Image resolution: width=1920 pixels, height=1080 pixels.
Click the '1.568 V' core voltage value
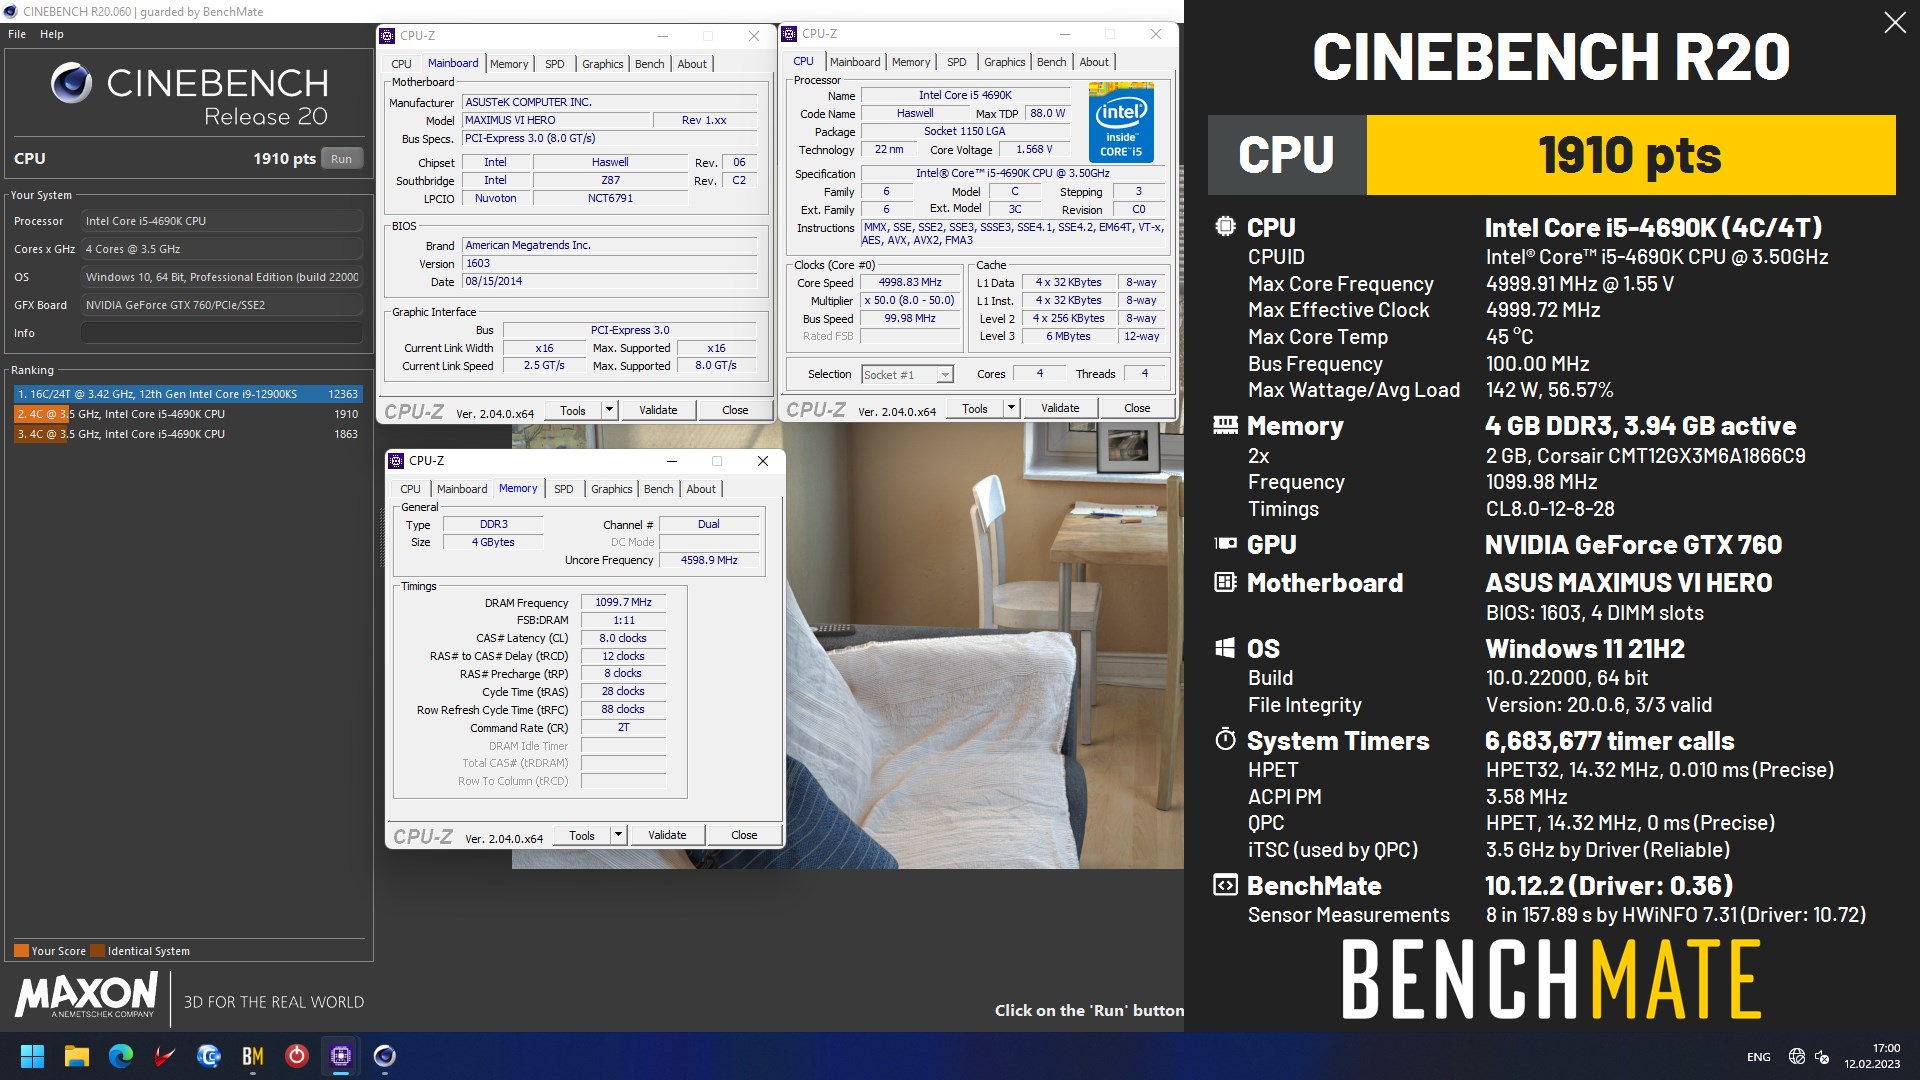pos(1034,150)
